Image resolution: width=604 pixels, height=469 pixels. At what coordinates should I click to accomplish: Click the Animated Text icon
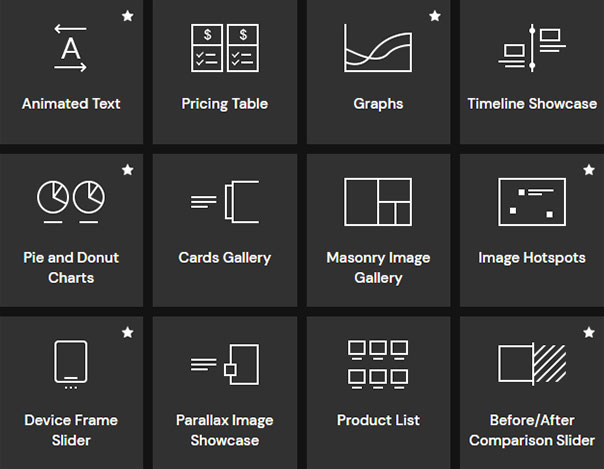coord(71,47)
